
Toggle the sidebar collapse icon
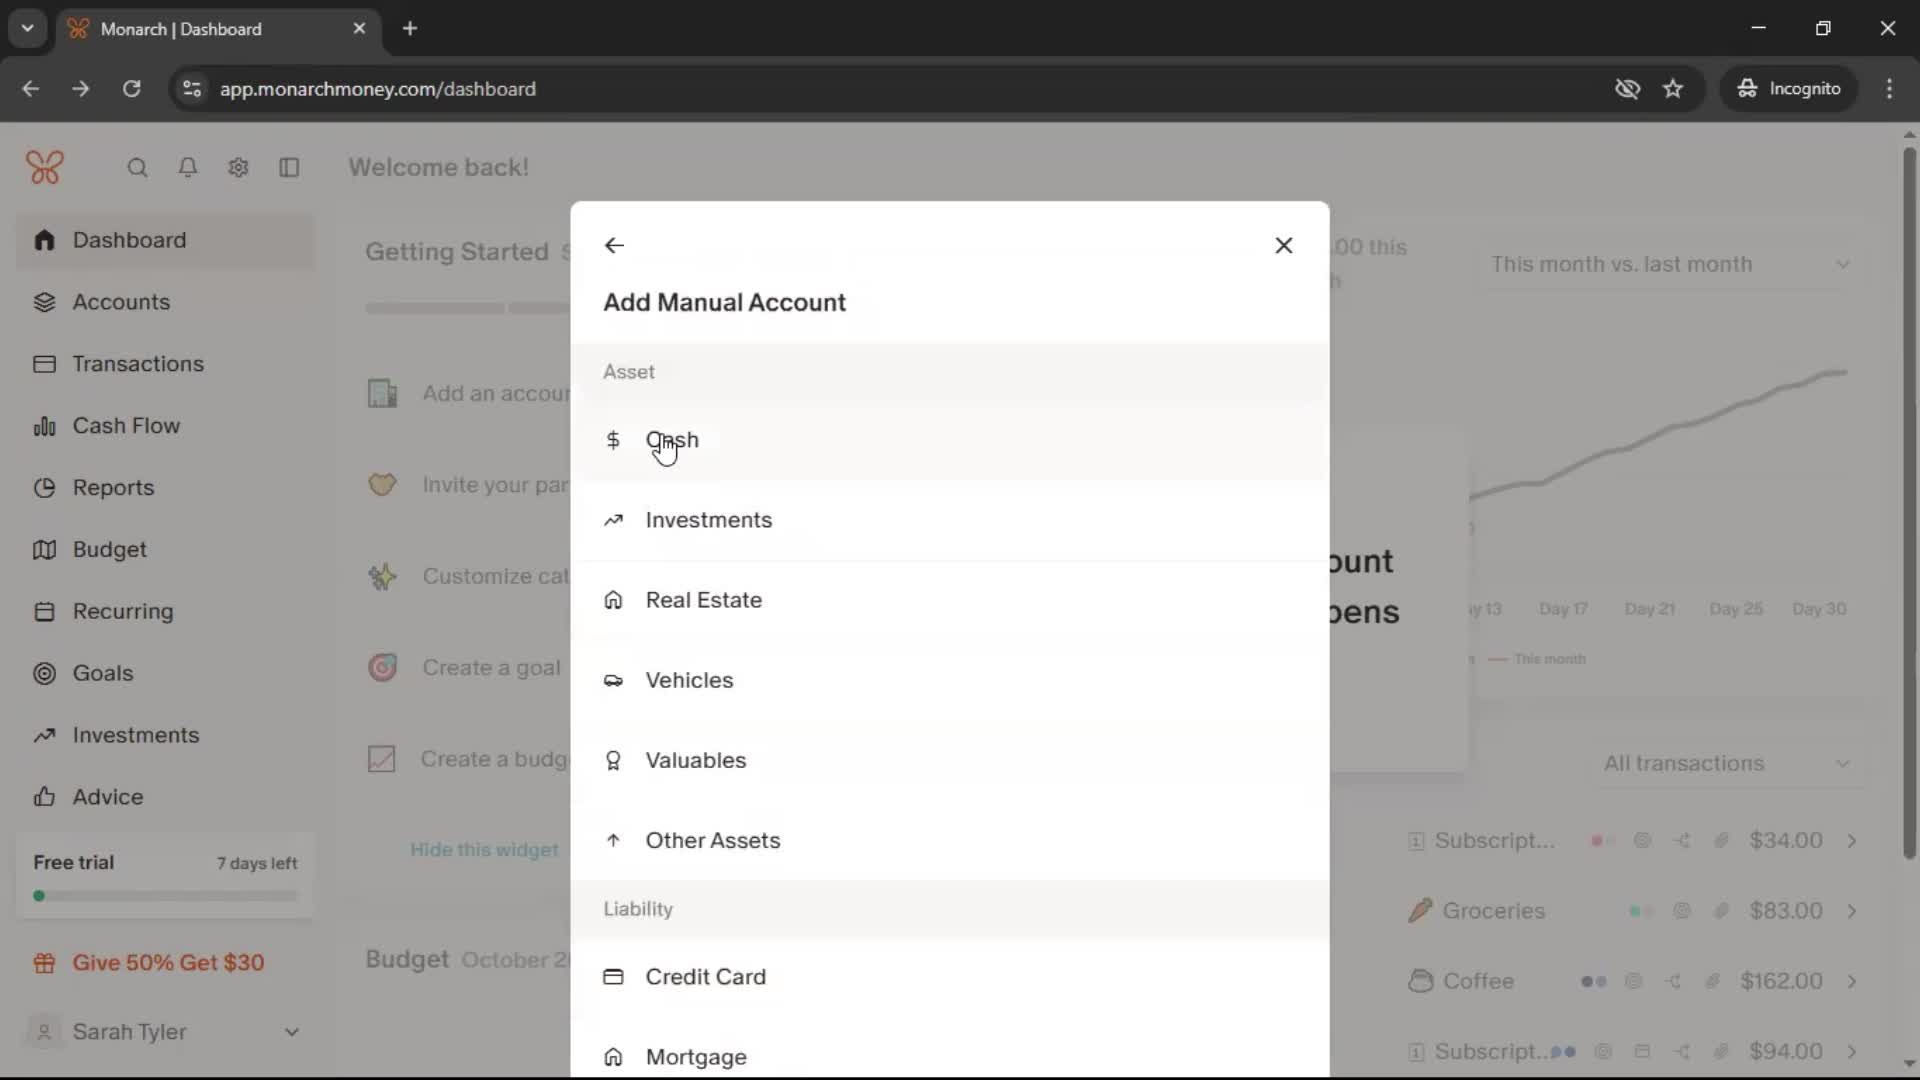point(289,168)
